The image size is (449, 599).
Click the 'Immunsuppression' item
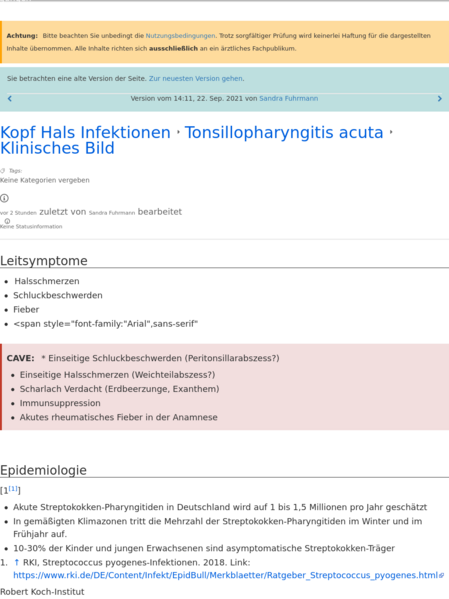point(60,403)
